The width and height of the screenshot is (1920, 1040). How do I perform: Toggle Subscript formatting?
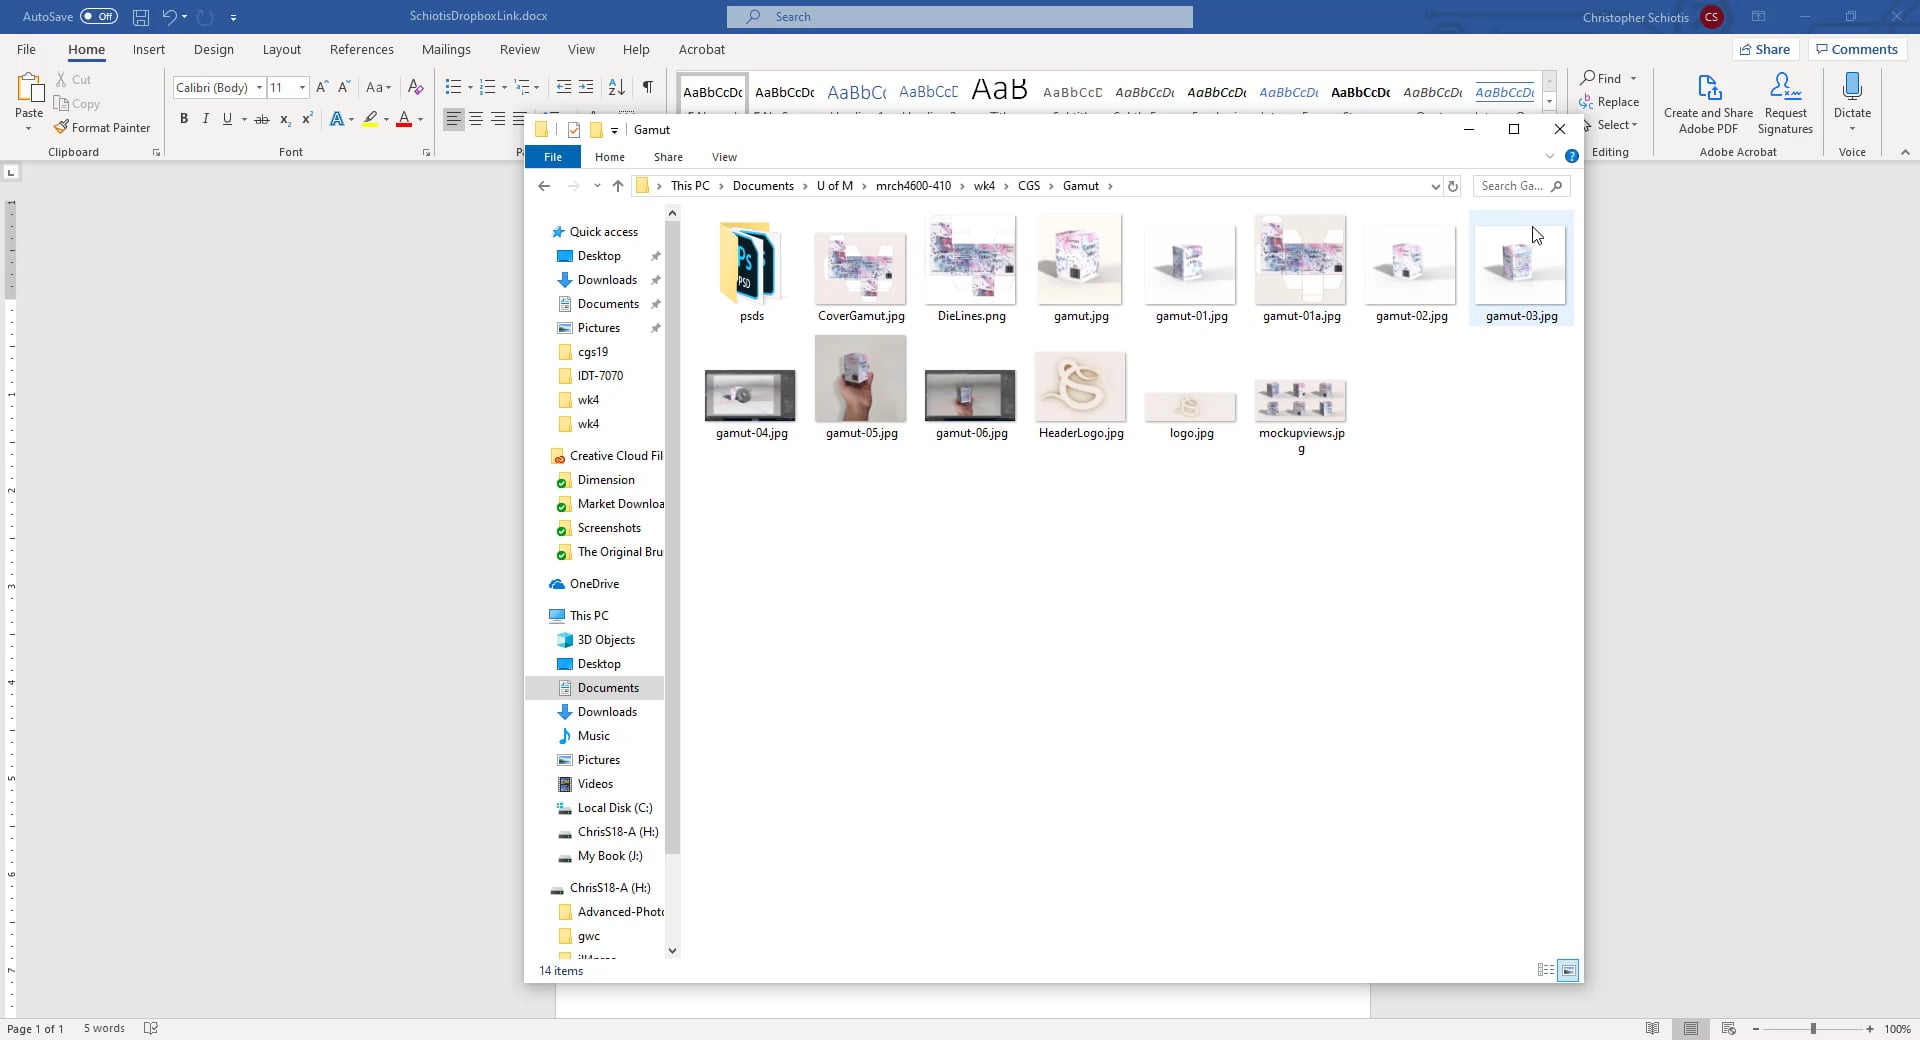tap(285, 119)
